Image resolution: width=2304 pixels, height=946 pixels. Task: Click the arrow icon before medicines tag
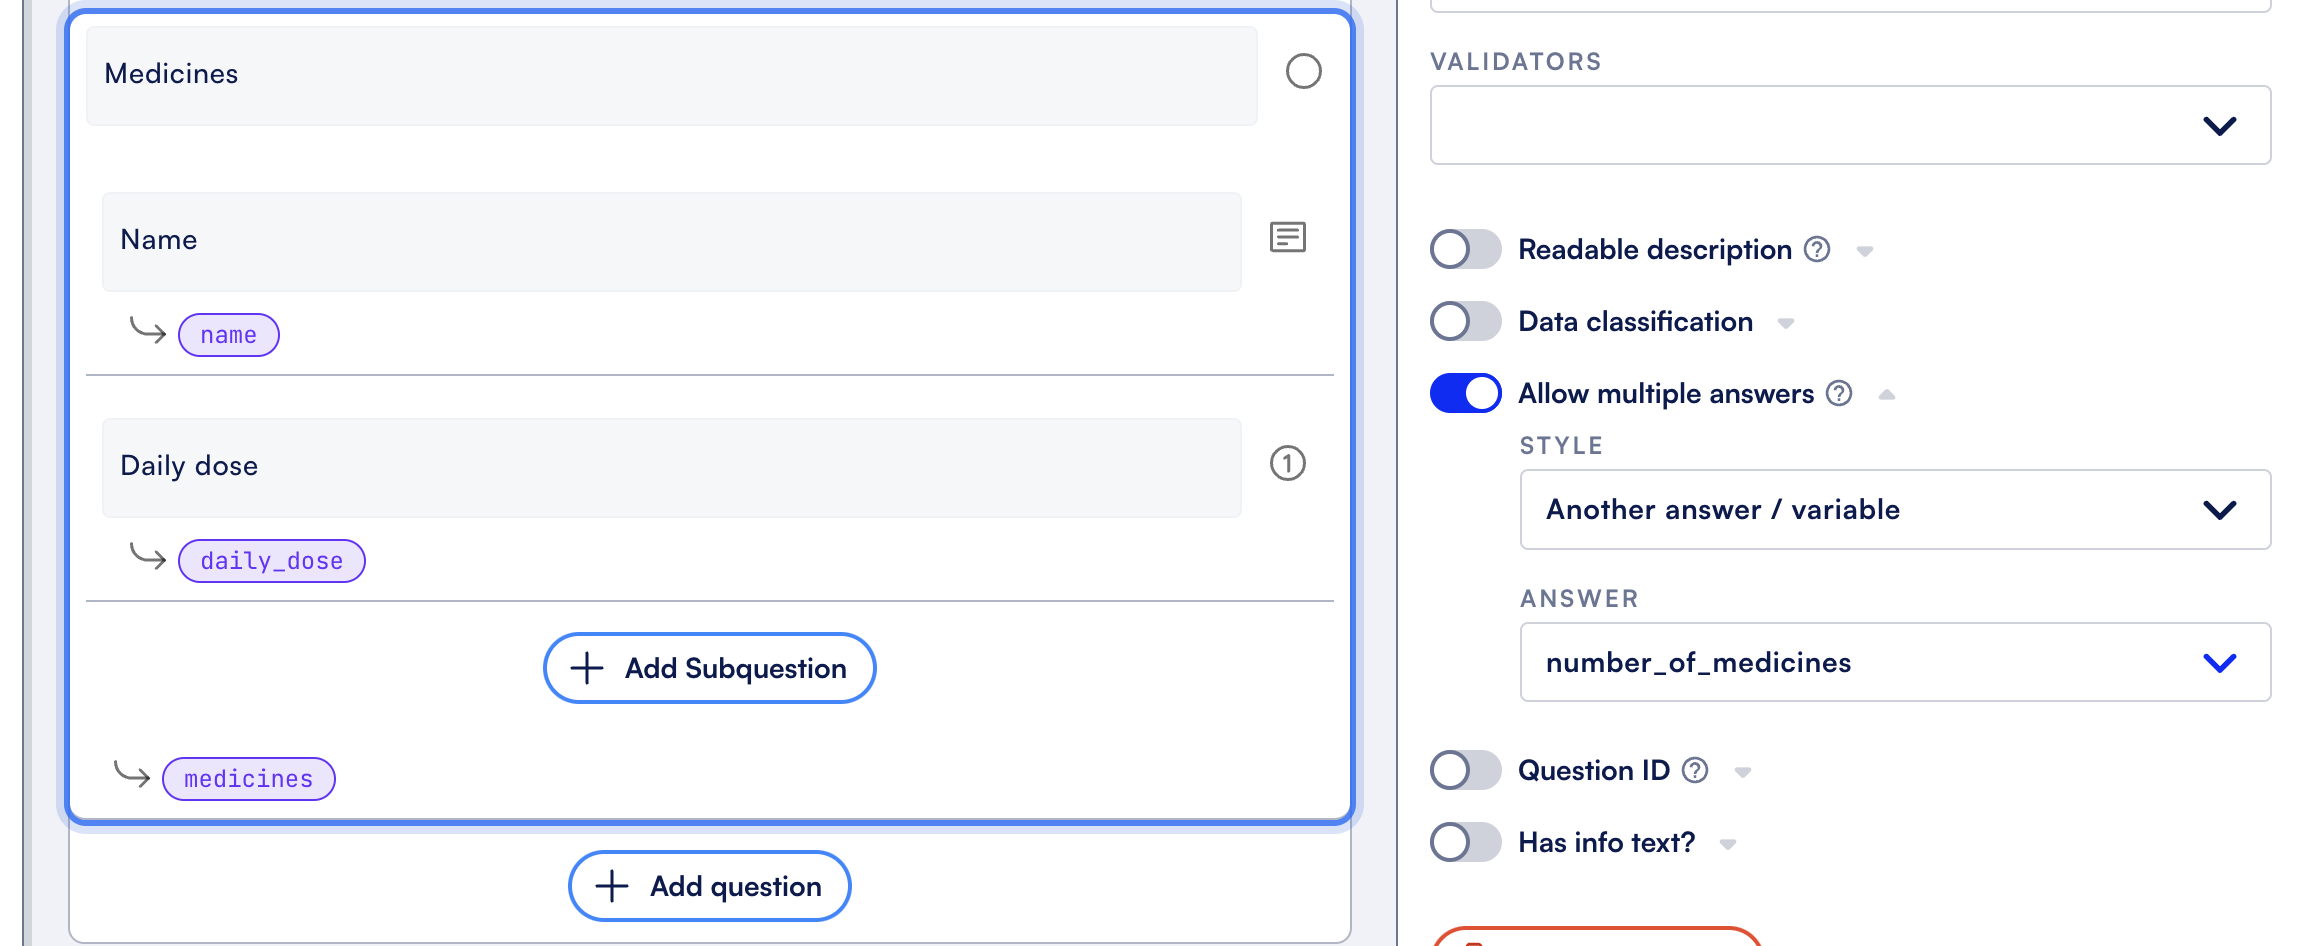click(132, 774)
